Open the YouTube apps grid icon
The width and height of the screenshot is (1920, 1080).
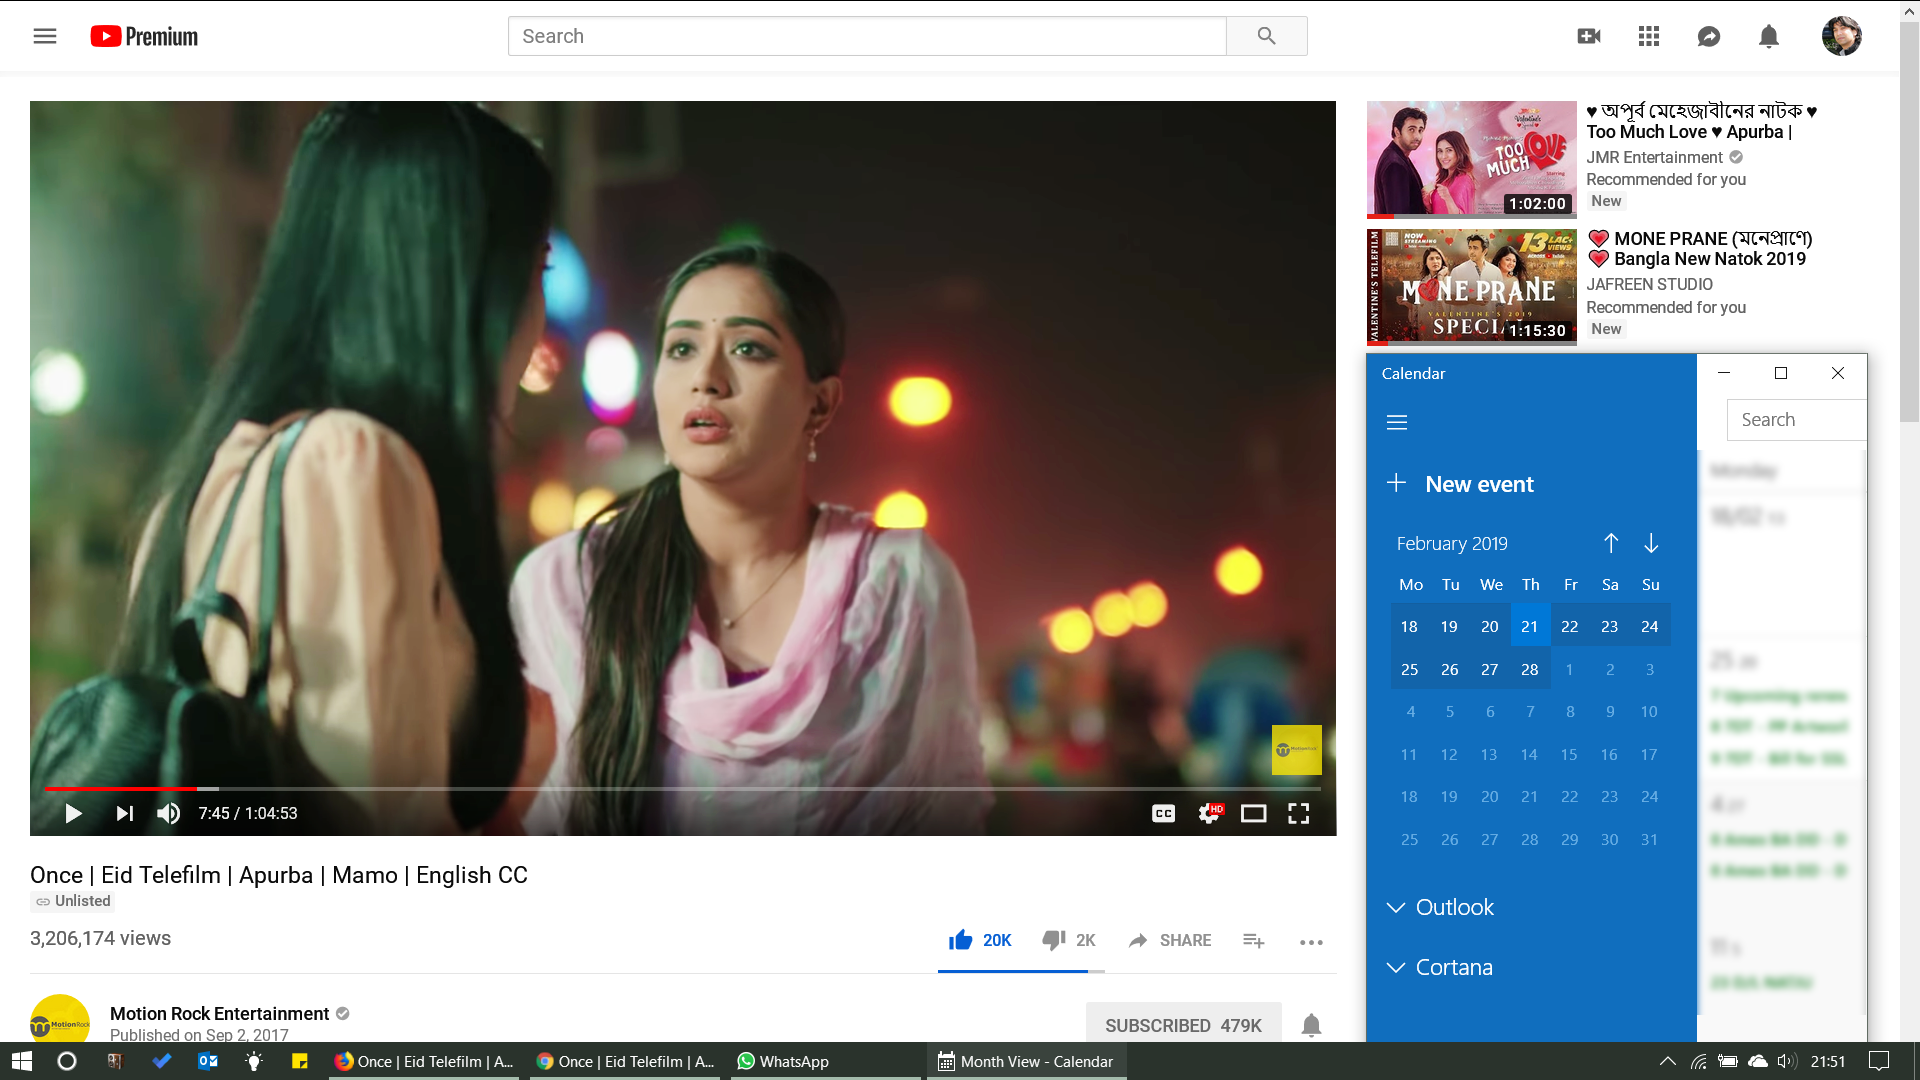pyautogui.click(x=1649, y=36)
